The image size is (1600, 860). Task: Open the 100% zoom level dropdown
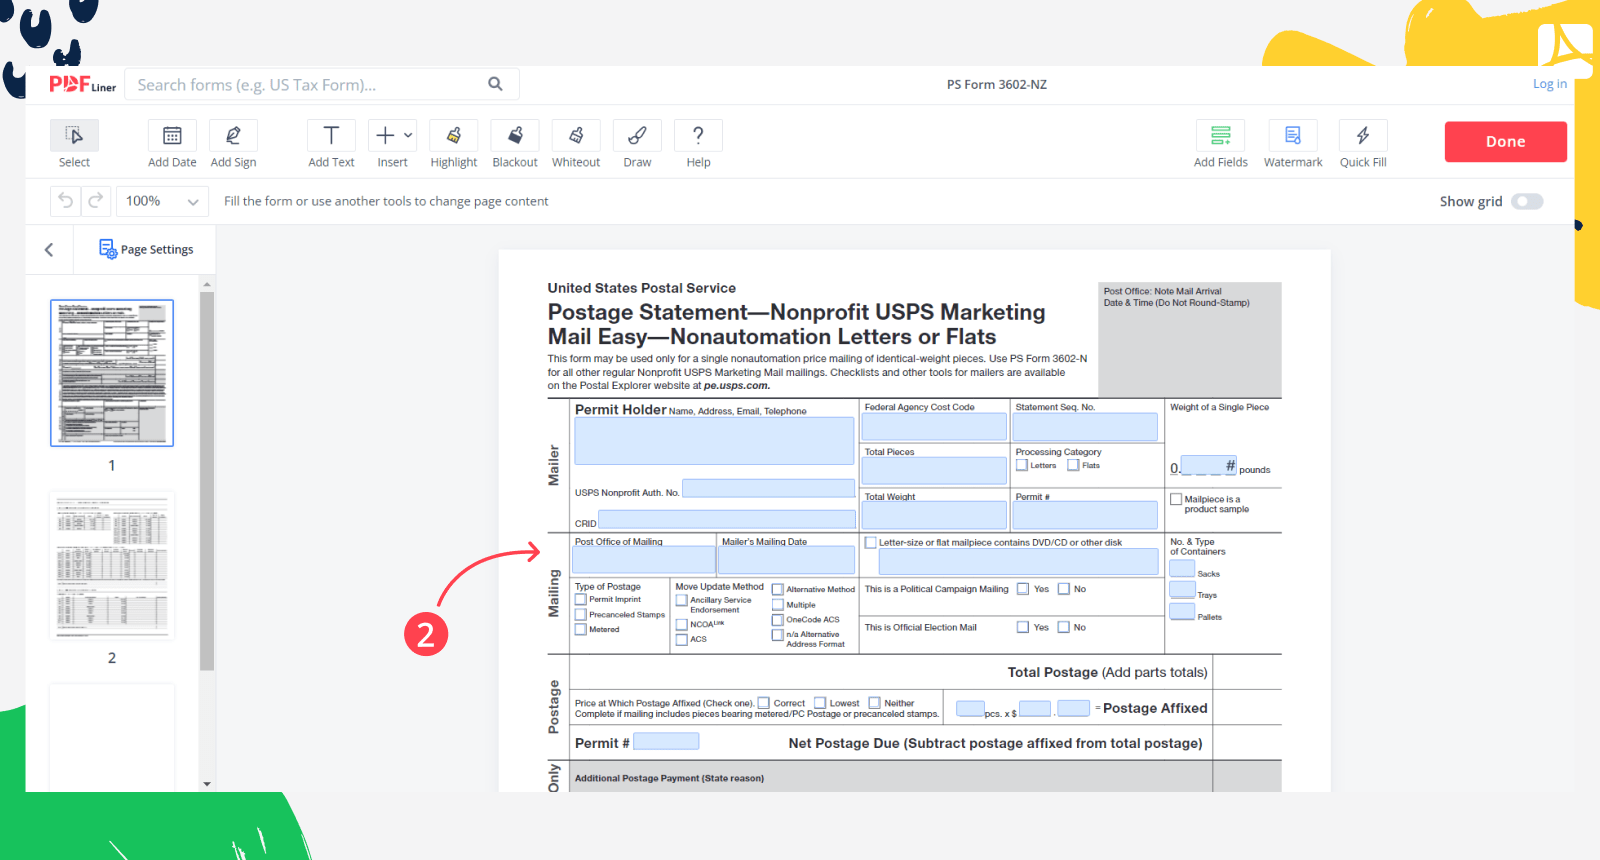tap(162, 201)
